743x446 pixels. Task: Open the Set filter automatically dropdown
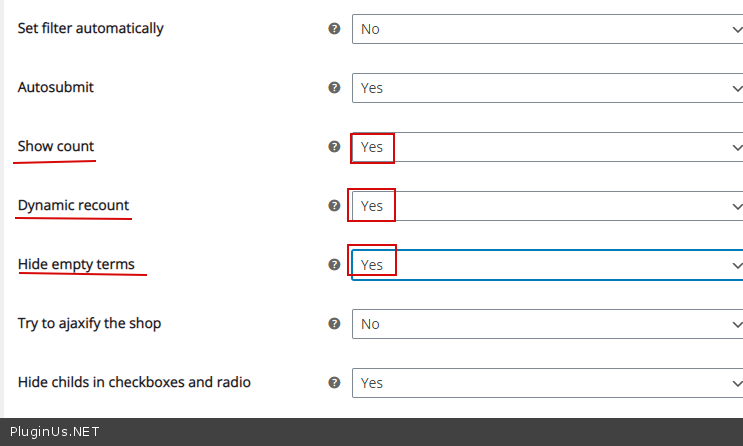[x=546, y=29]
